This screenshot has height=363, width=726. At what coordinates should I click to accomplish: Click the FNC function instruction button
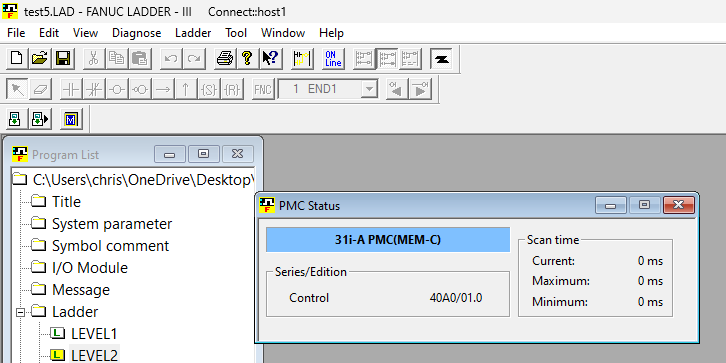tap(263, 89)
